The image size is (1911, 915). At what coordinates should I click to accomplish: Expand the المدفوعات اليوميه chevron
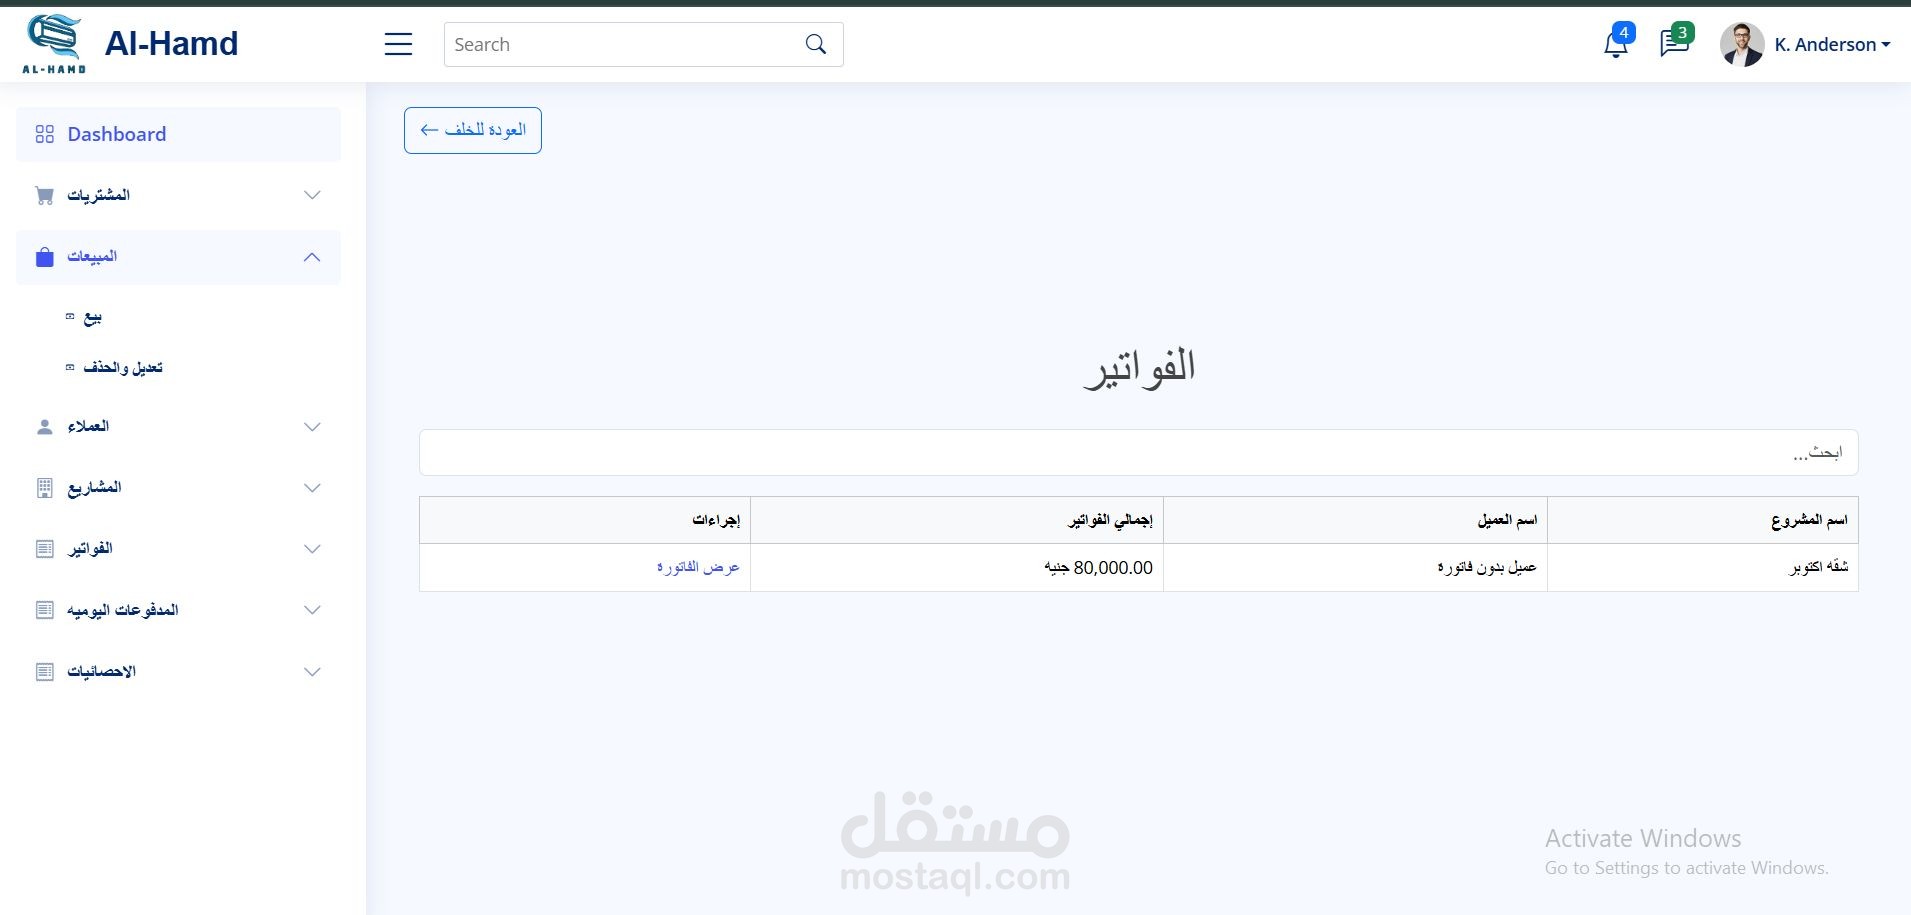click(x=312, y=610)
